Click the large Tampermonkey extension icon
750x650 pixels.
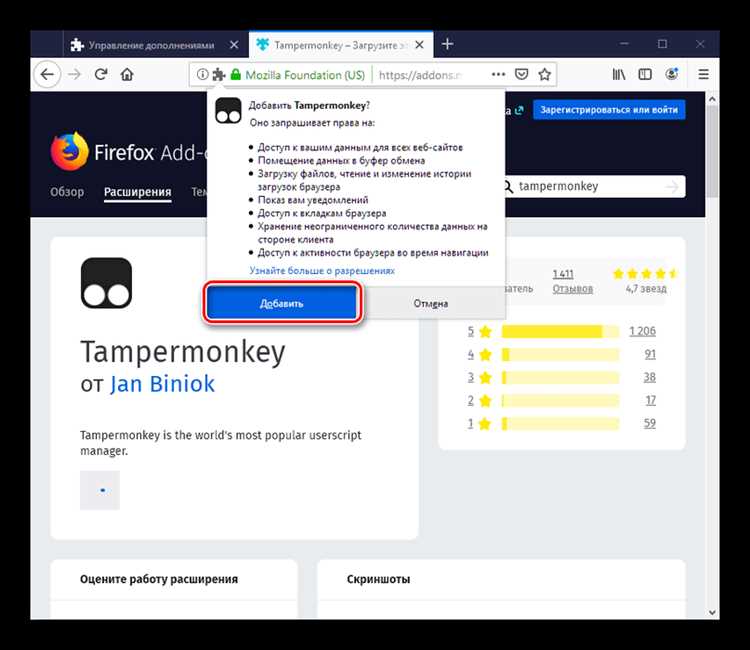(x=106, y=283)
